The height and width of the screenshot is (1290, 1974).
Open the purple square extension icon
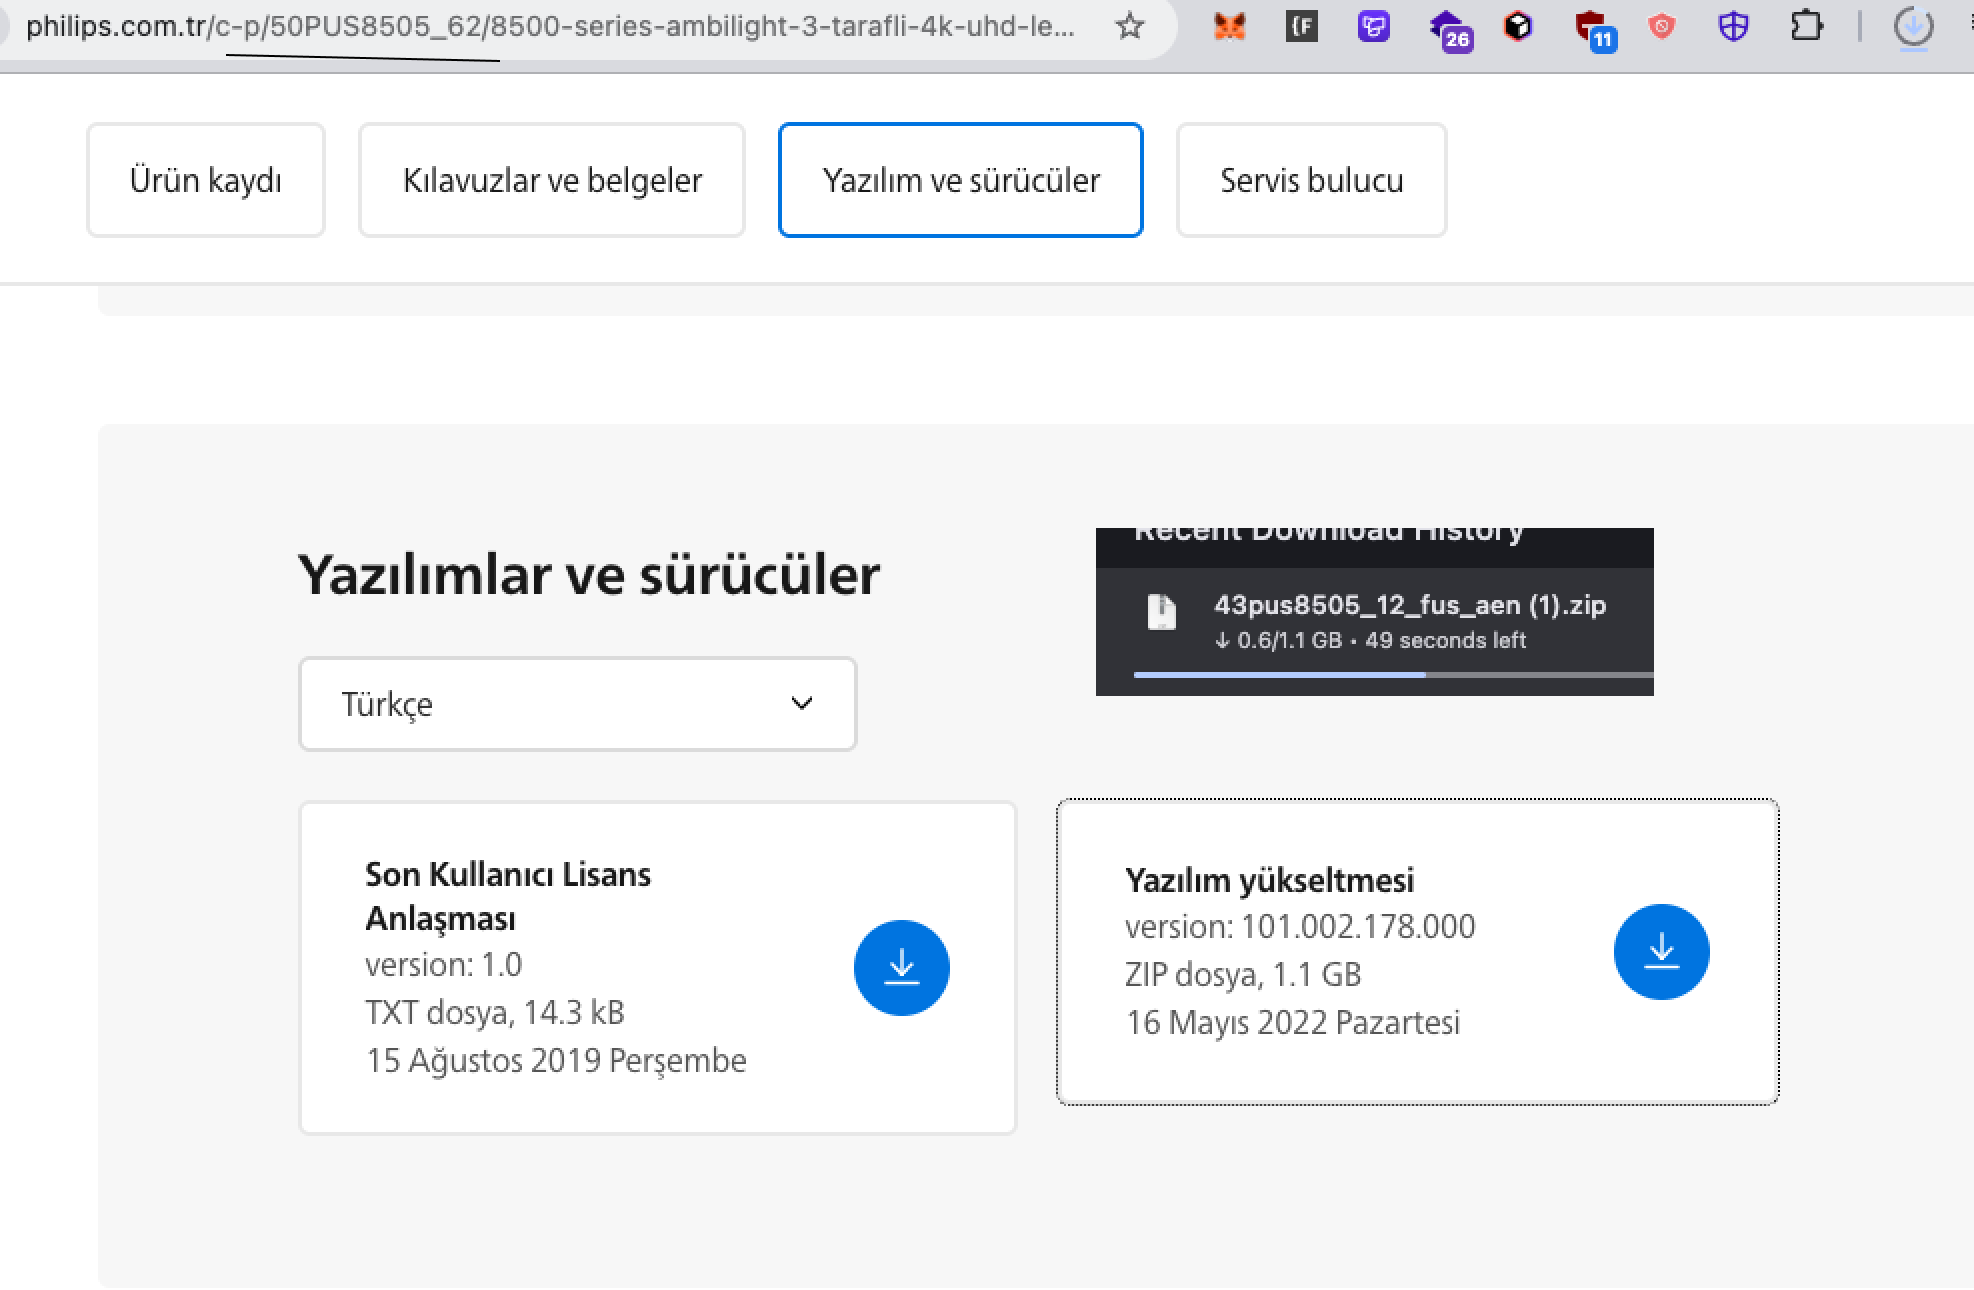coord(1374,26)
